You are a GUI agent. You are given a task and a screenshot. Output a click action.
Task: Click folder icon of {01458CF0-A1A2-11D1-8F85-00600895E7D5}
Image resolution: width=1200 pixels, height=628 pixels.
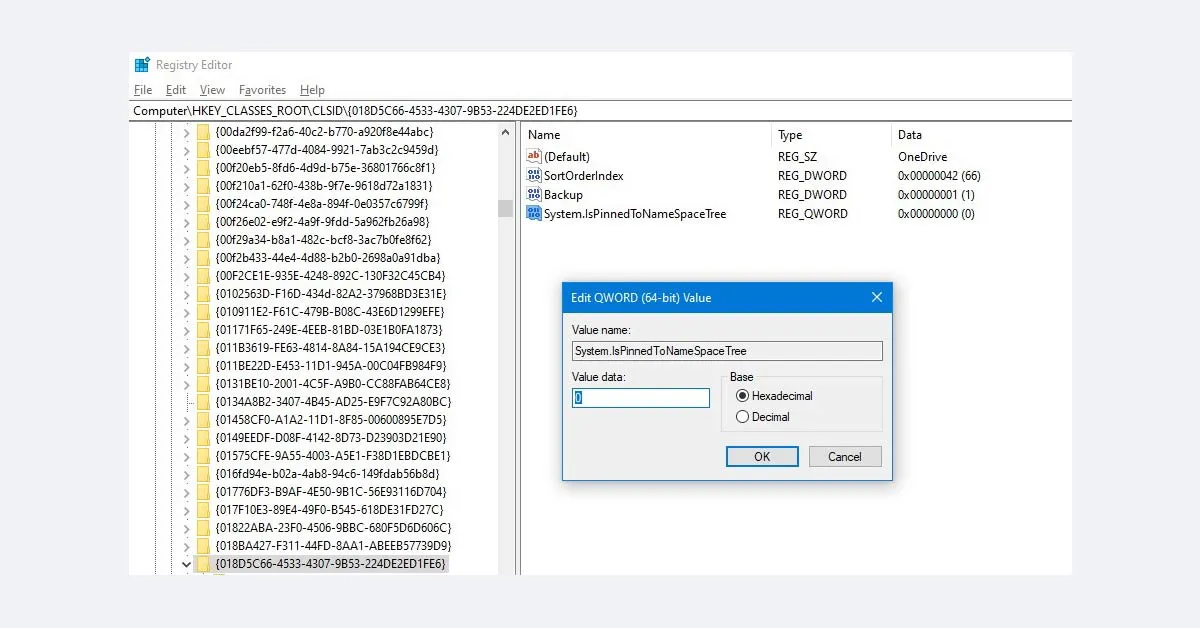click(203, 420)
